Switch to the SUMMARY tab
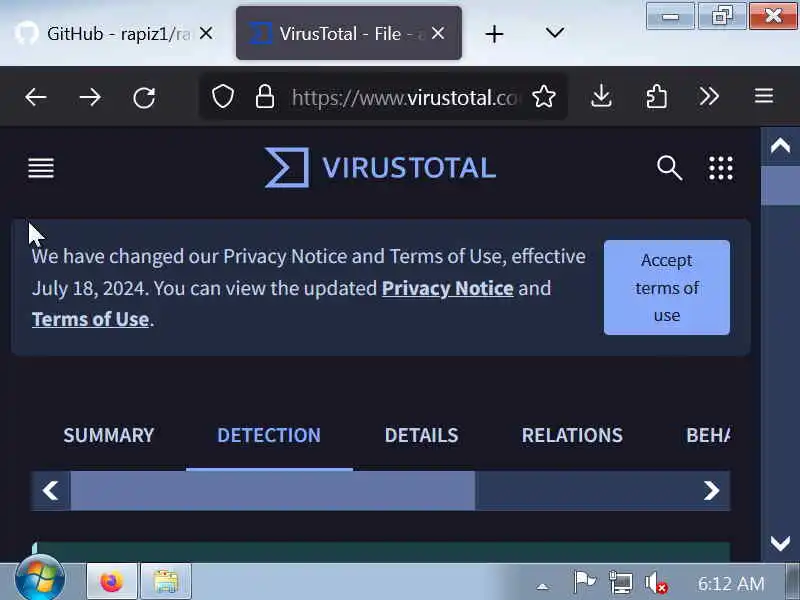 (109, 435)
